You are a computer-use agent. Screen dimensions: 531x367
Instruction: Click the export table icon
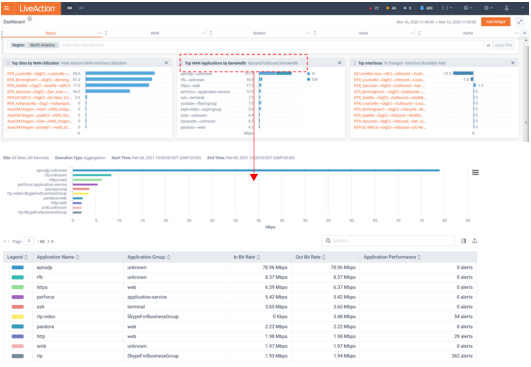474,241
